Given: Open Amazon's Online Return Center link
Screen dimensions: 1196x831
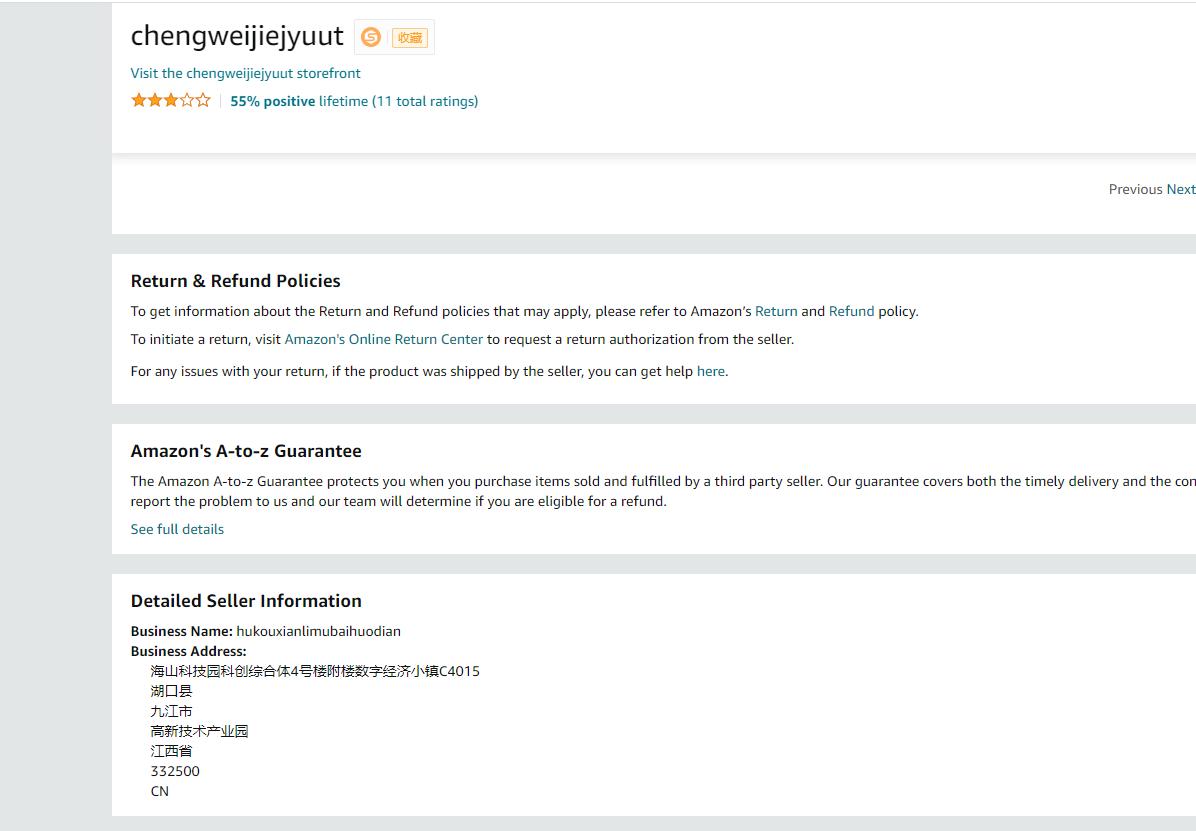Looking at the screenshot, I should coord(383,339).
